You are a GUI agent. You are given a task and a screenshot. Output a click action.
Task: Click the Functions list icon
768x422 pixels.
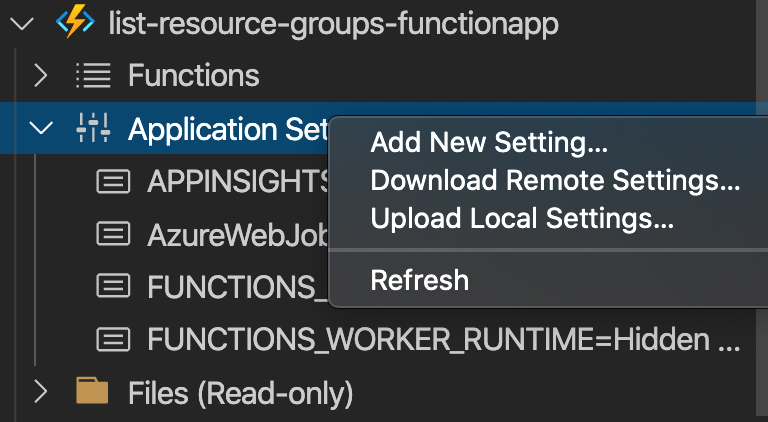pyautogui.click(x=93, y=75)
